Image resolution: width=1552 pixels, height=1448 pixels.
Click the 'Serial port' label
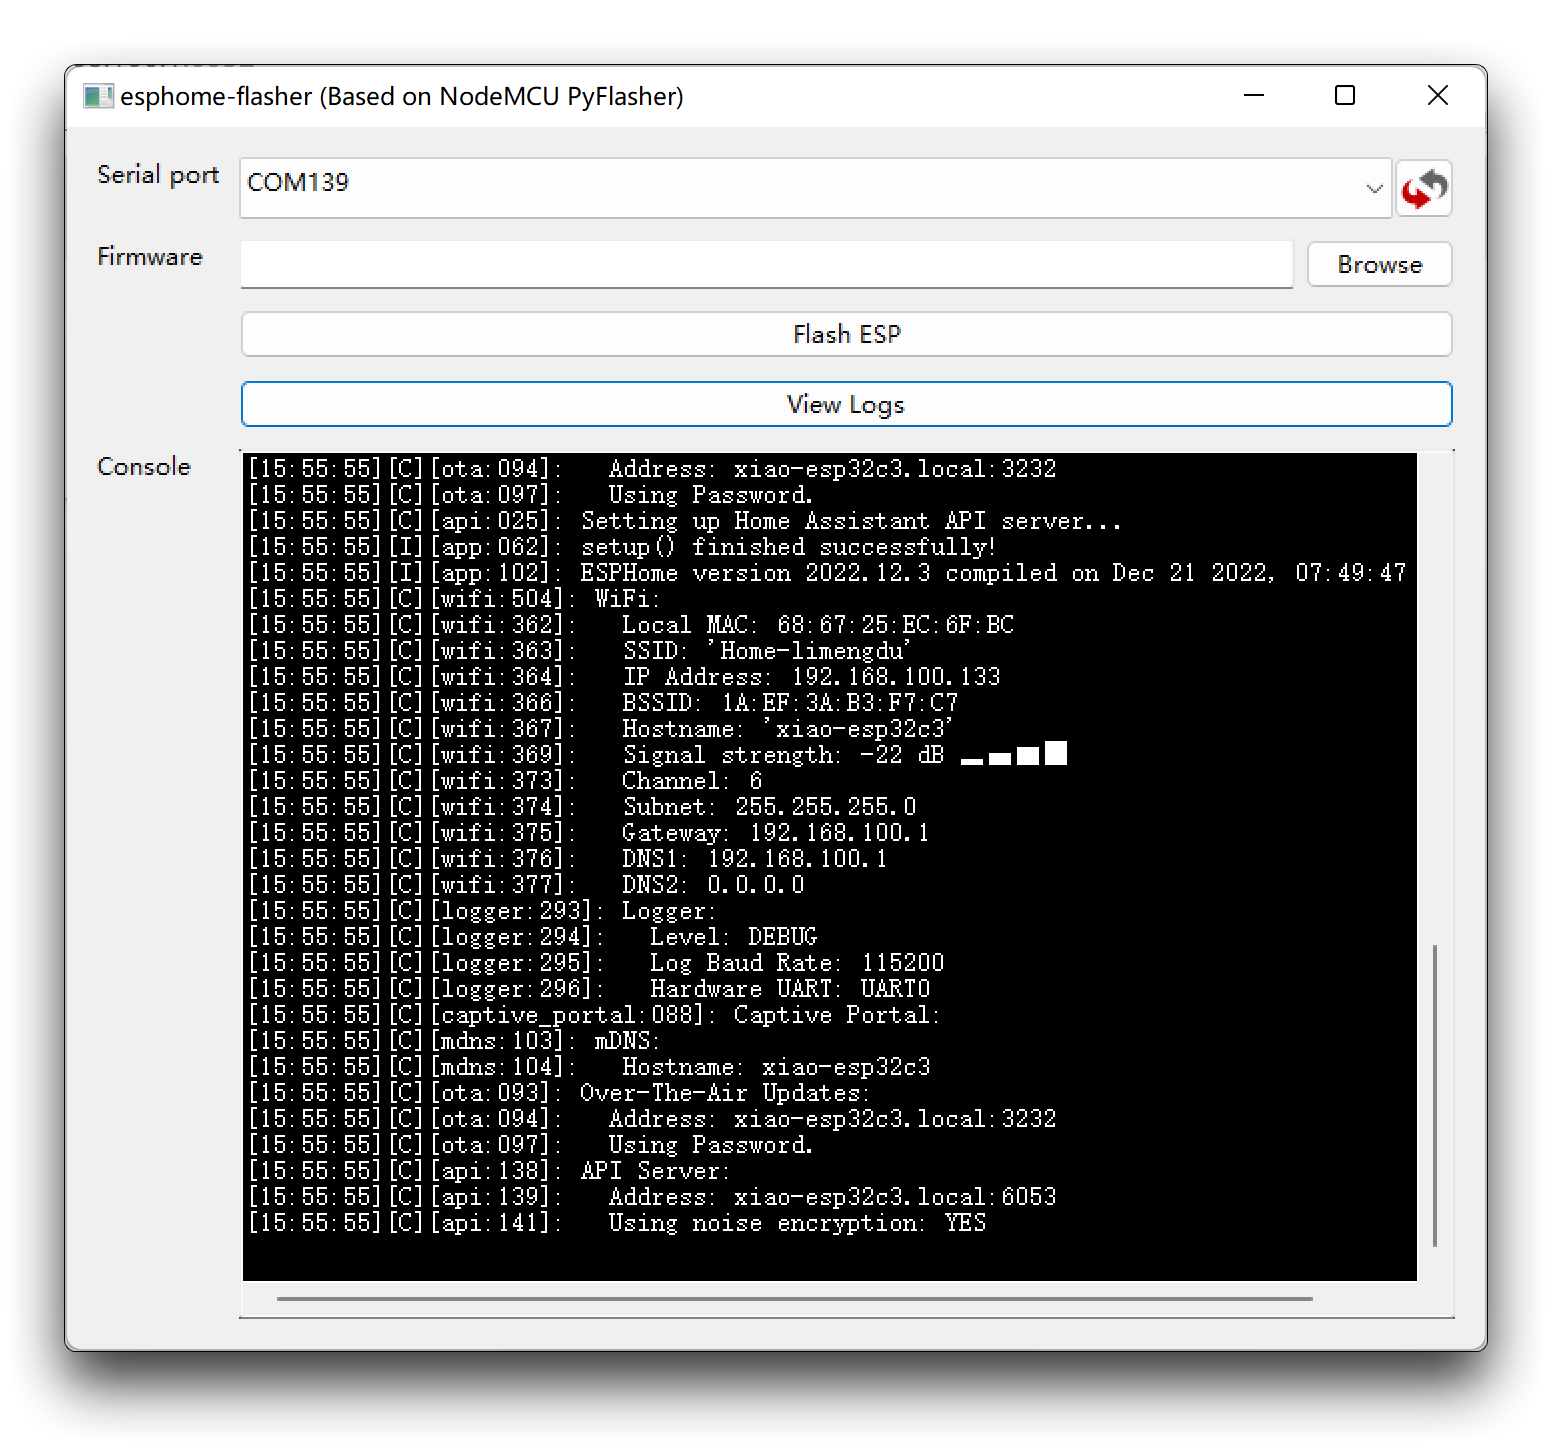[158, 175]
